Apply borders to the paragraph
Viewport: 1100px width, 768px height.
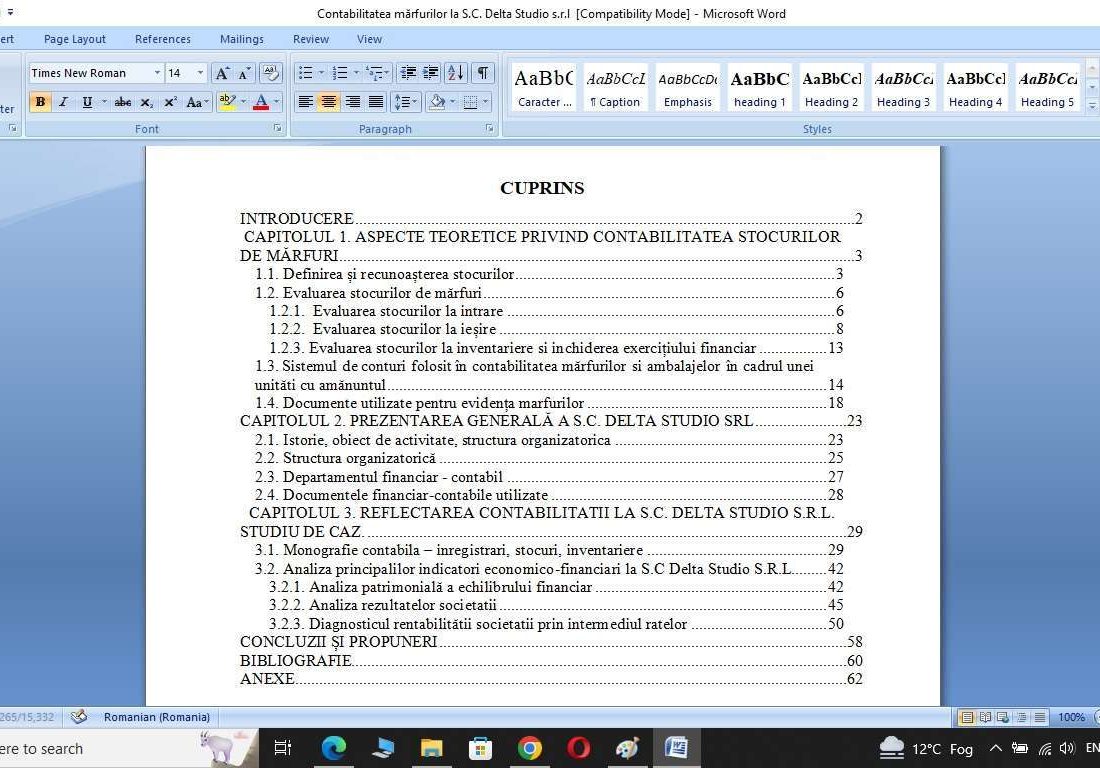coord(470,102)
